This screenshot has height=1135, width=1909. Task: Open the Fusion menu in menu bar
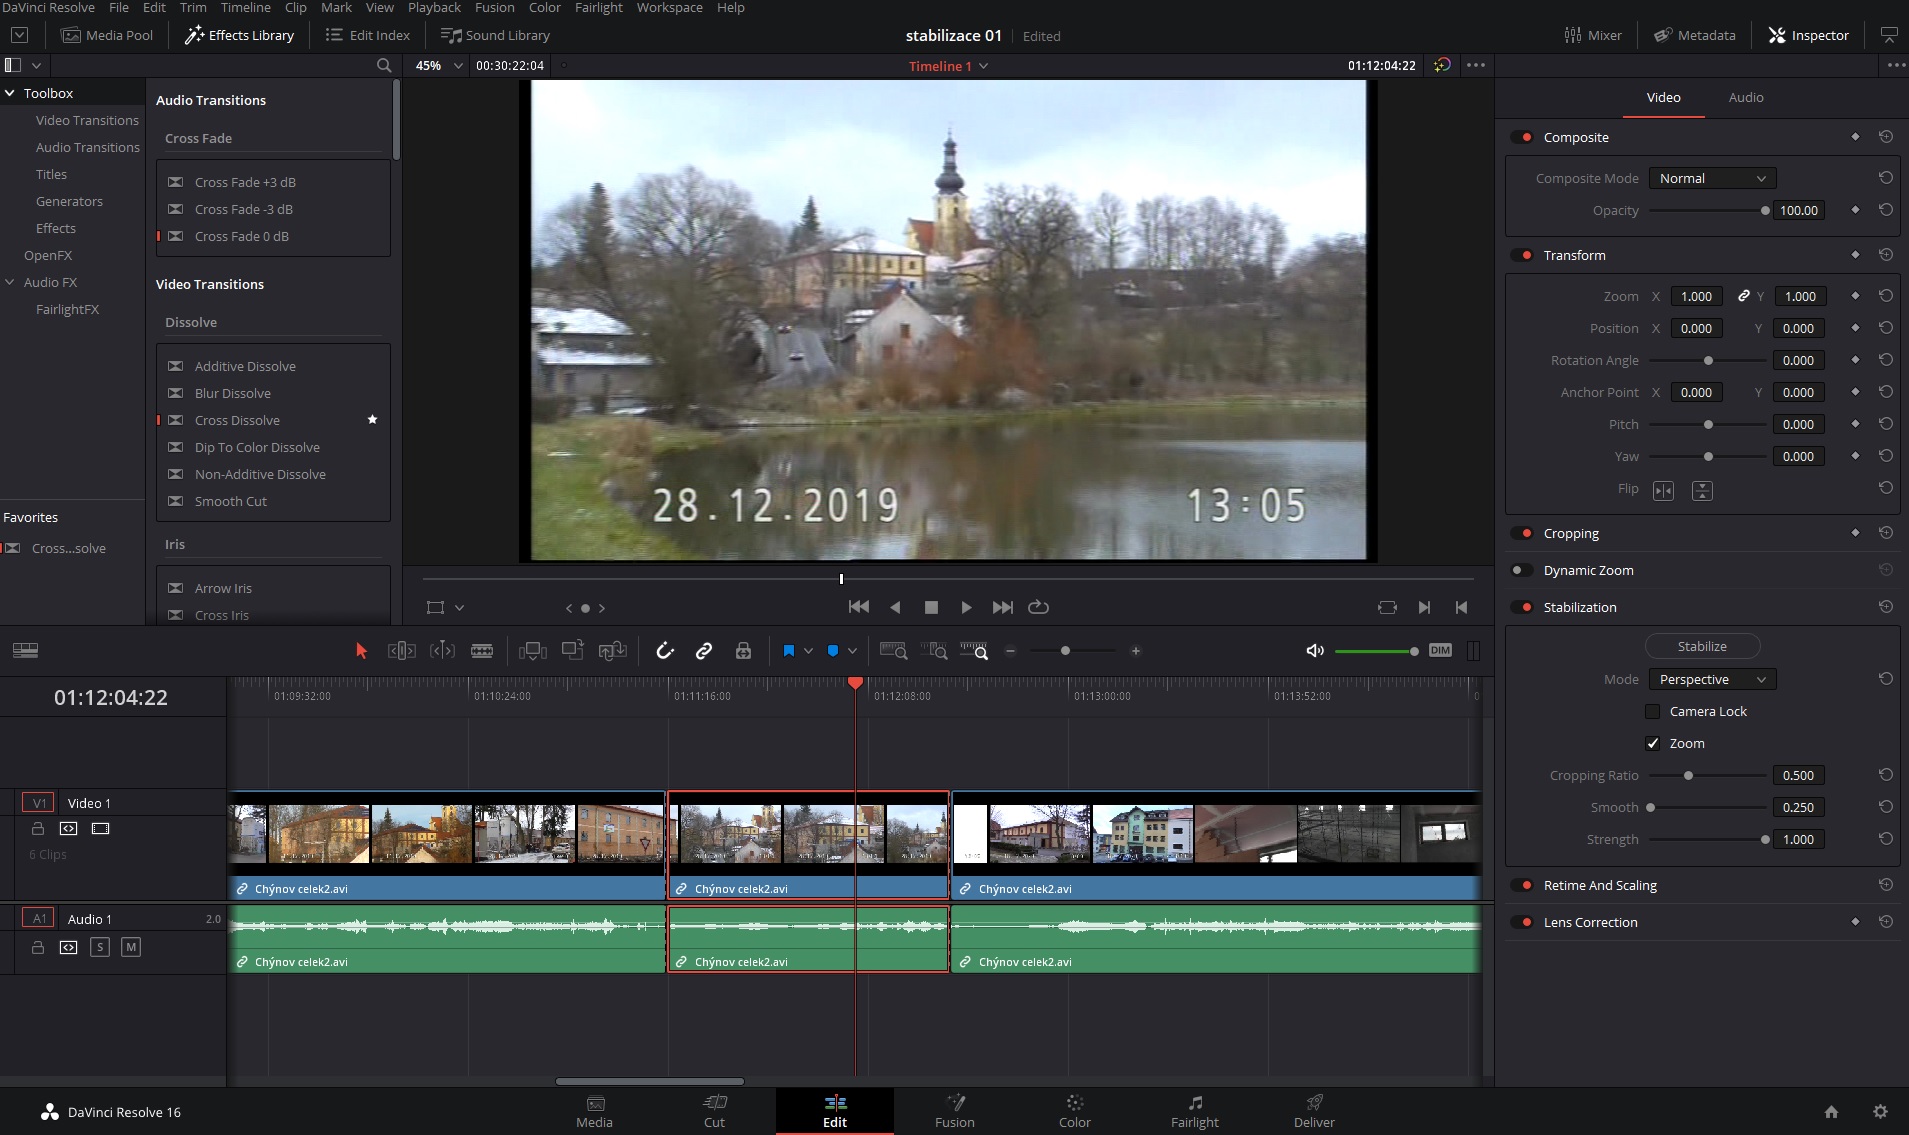point(494,8)
